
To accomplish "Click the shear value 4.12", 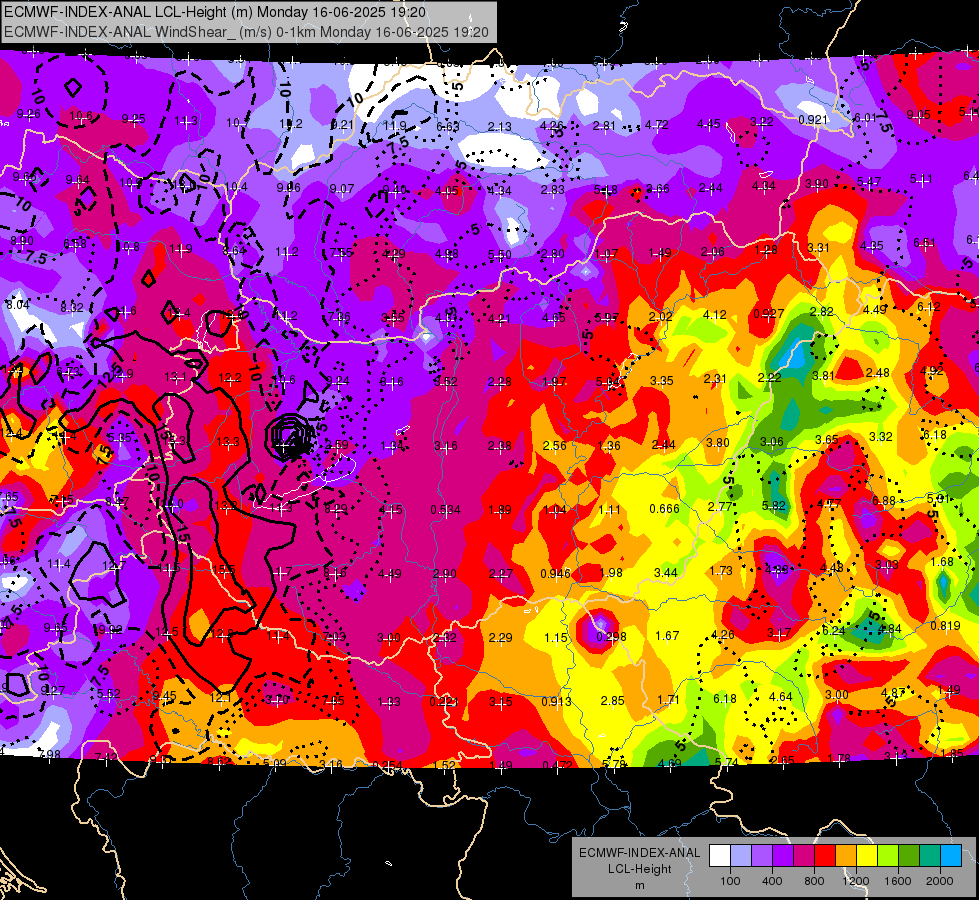I will [x=715, y=315].
